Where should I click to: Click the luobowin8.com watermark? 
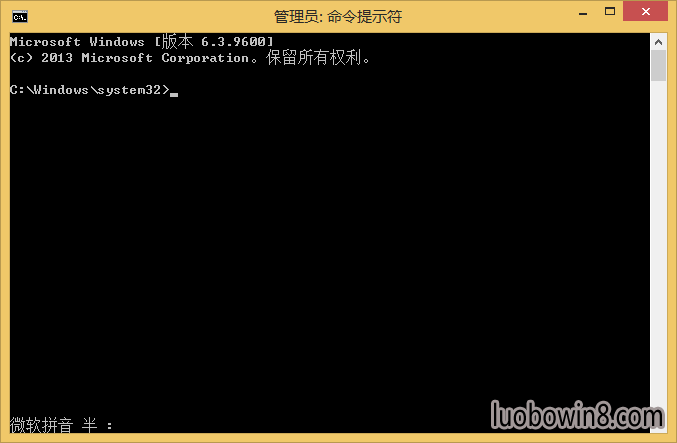click(x=577, y=415)
